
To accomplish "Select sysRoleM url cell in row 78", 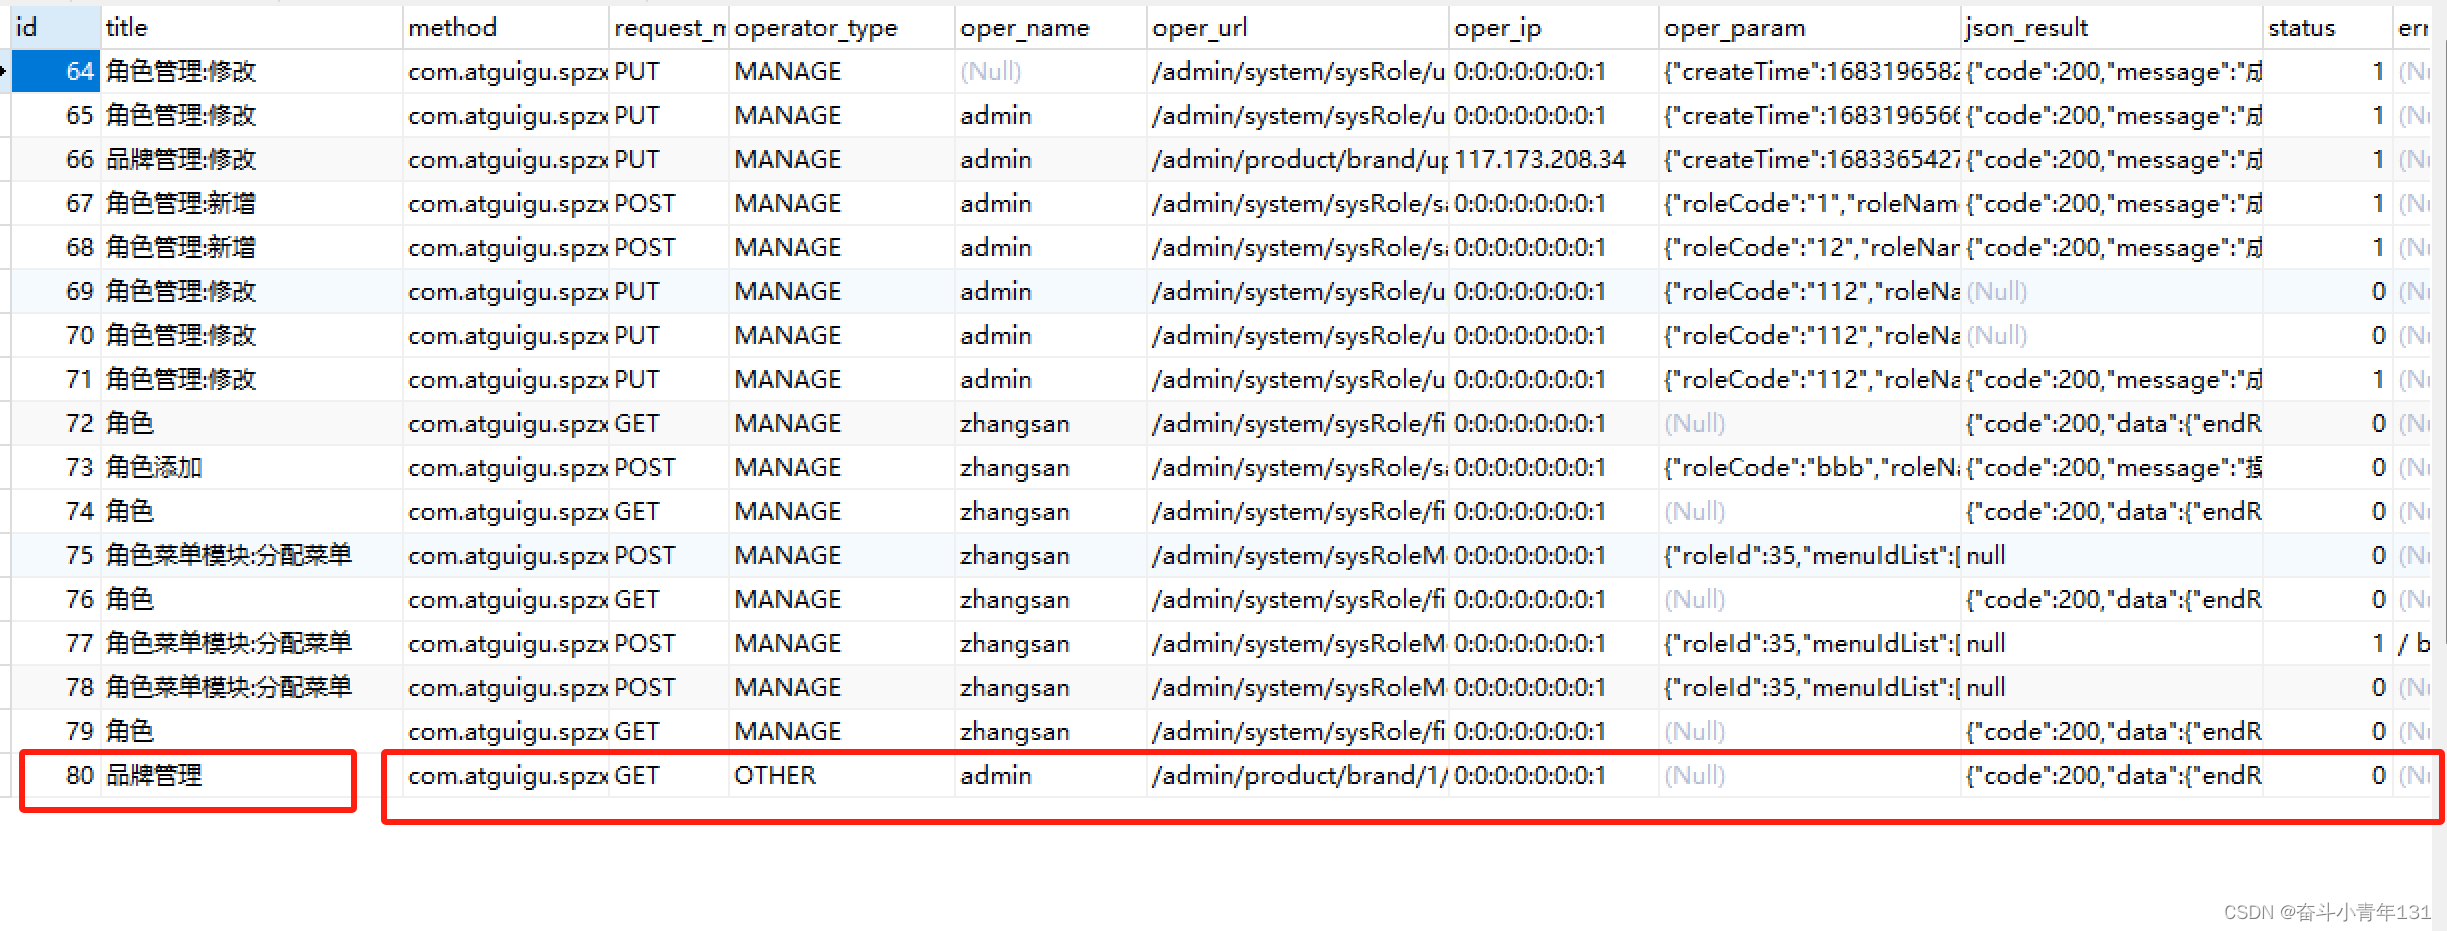I will point(1297,688).
